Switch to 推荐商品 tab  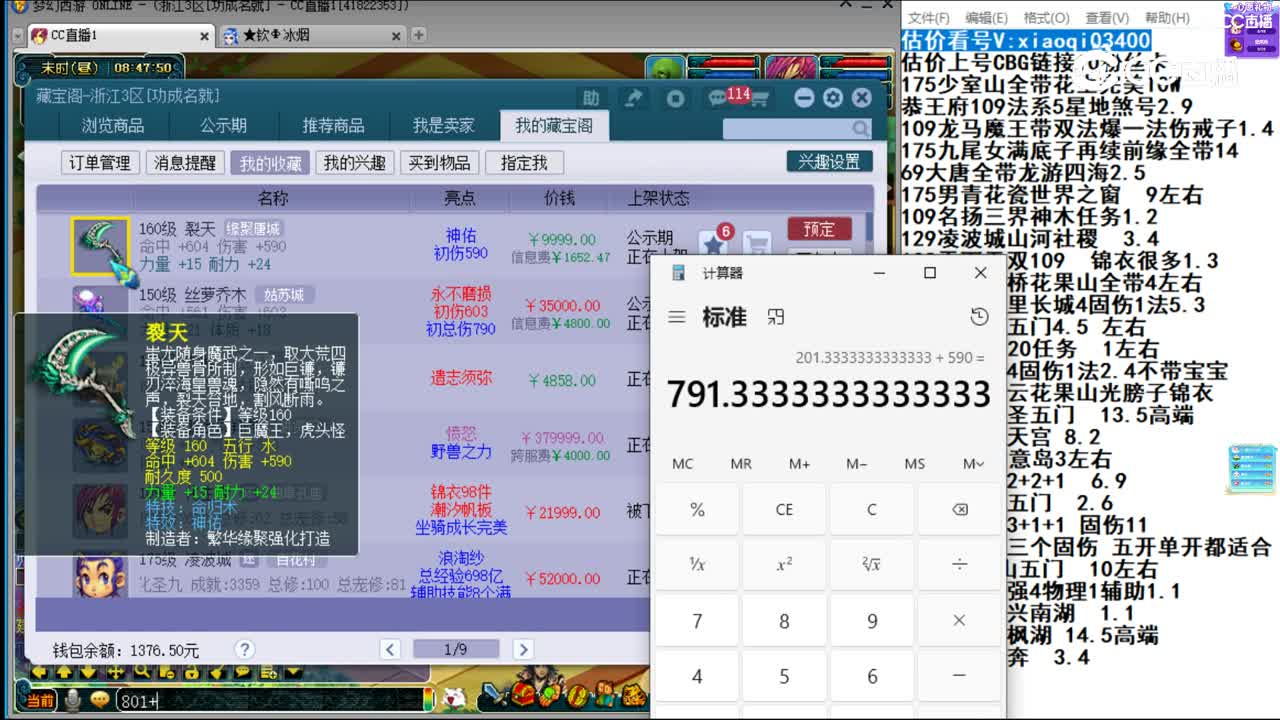[333, 126]
